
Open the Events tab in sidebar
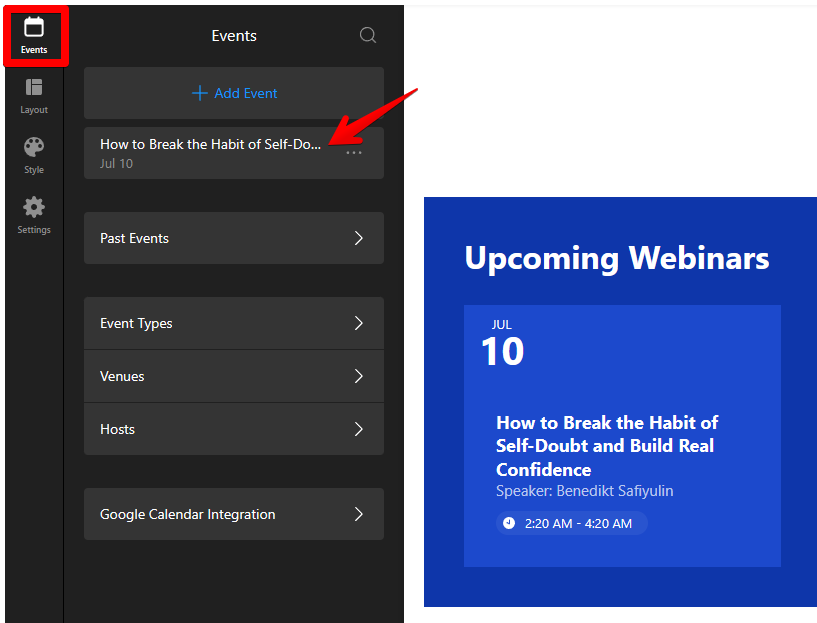34,36
